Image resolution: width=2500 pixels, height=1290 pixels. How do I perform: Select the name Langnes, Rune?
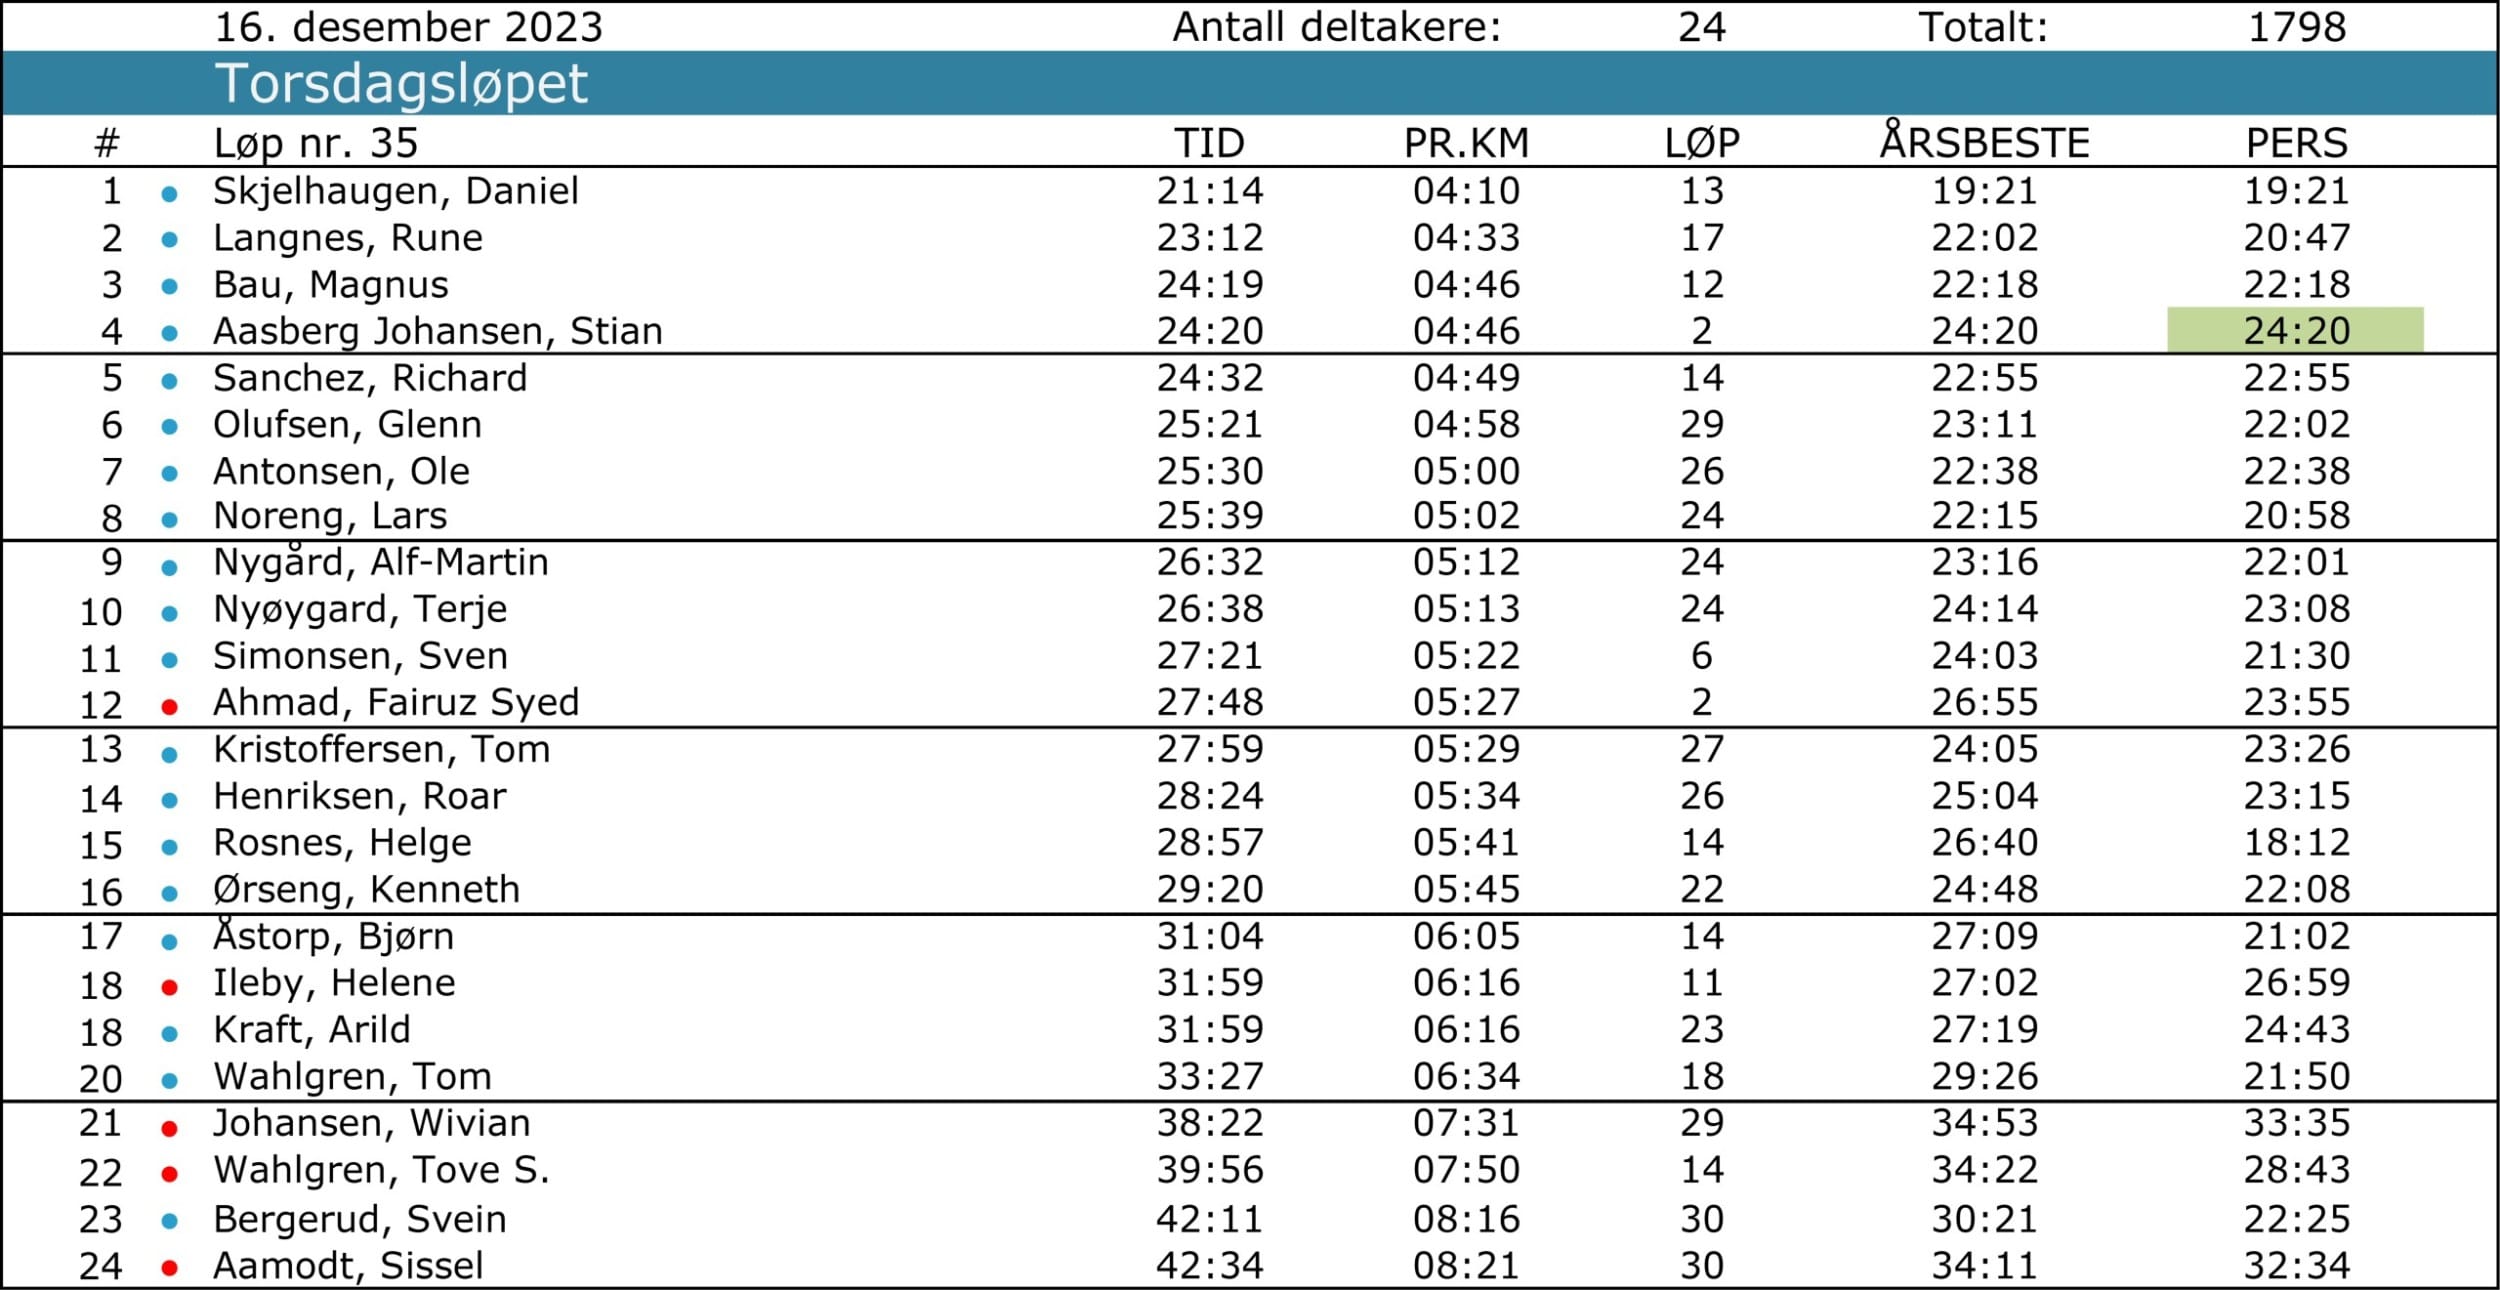click(348, 238)
